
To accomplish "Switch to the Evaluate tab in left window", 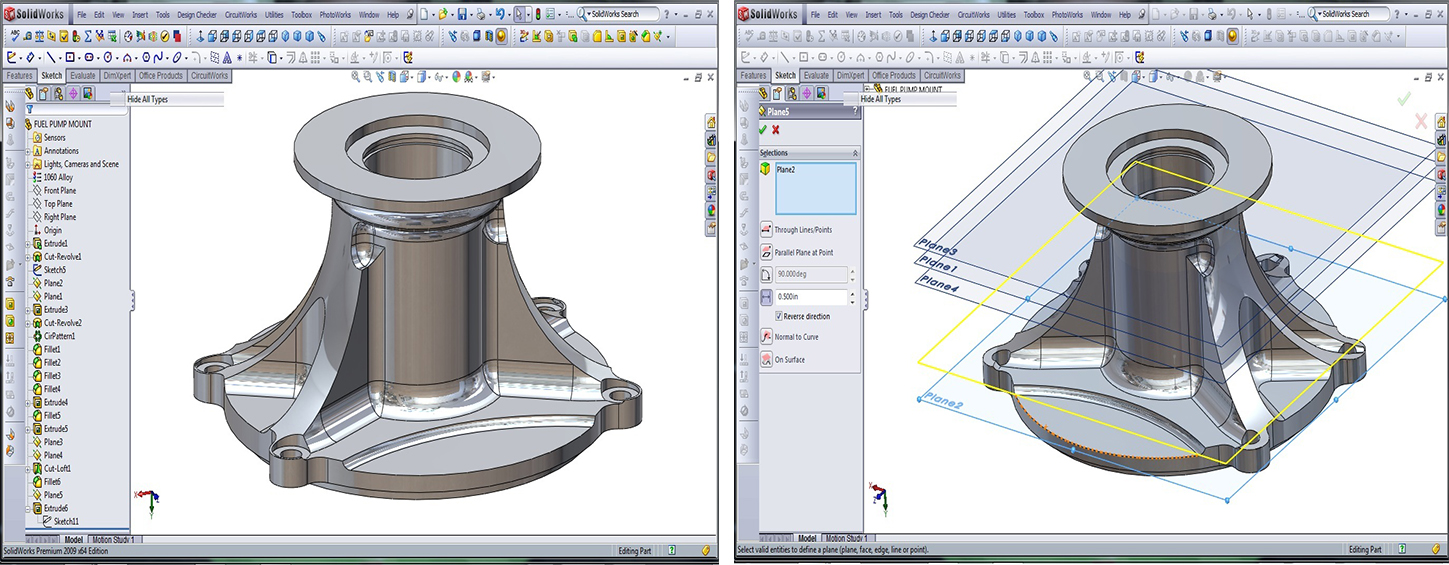I will [82, 76].
